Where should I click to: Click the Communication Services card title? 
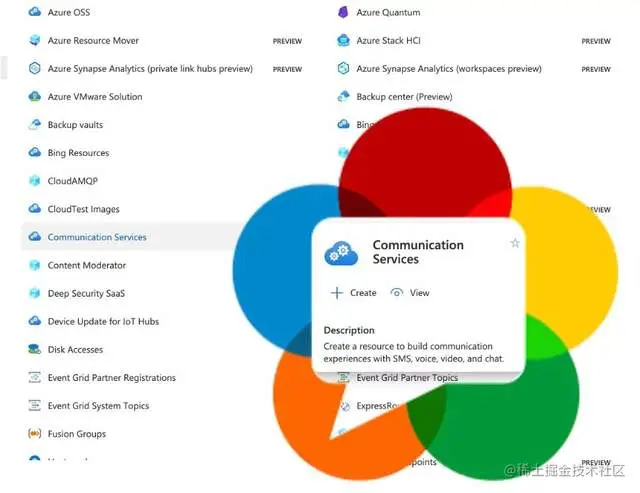click(418, 252)
